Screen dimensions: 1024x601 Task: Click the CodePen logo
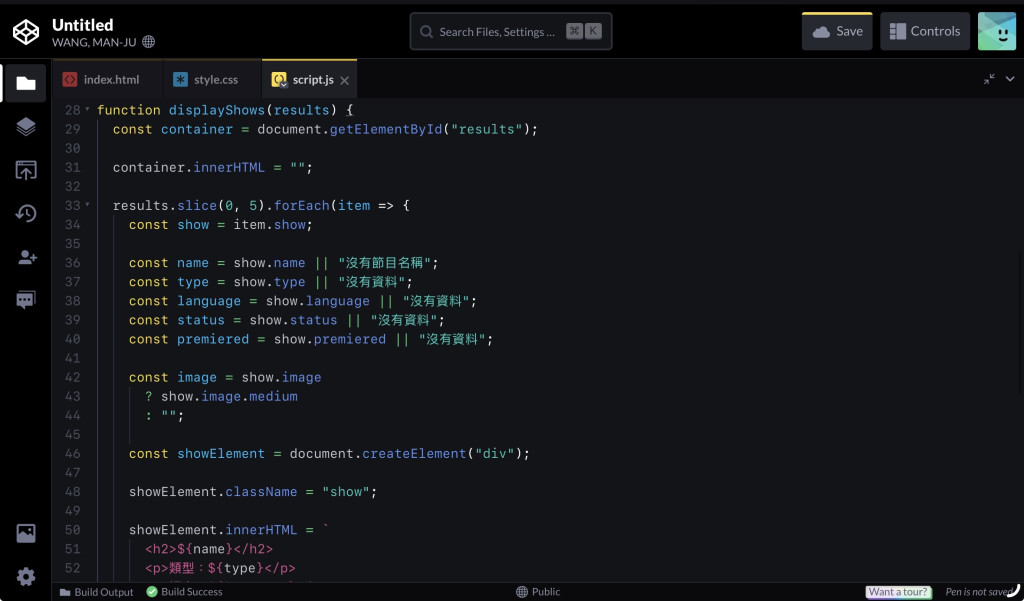[26, 32]
